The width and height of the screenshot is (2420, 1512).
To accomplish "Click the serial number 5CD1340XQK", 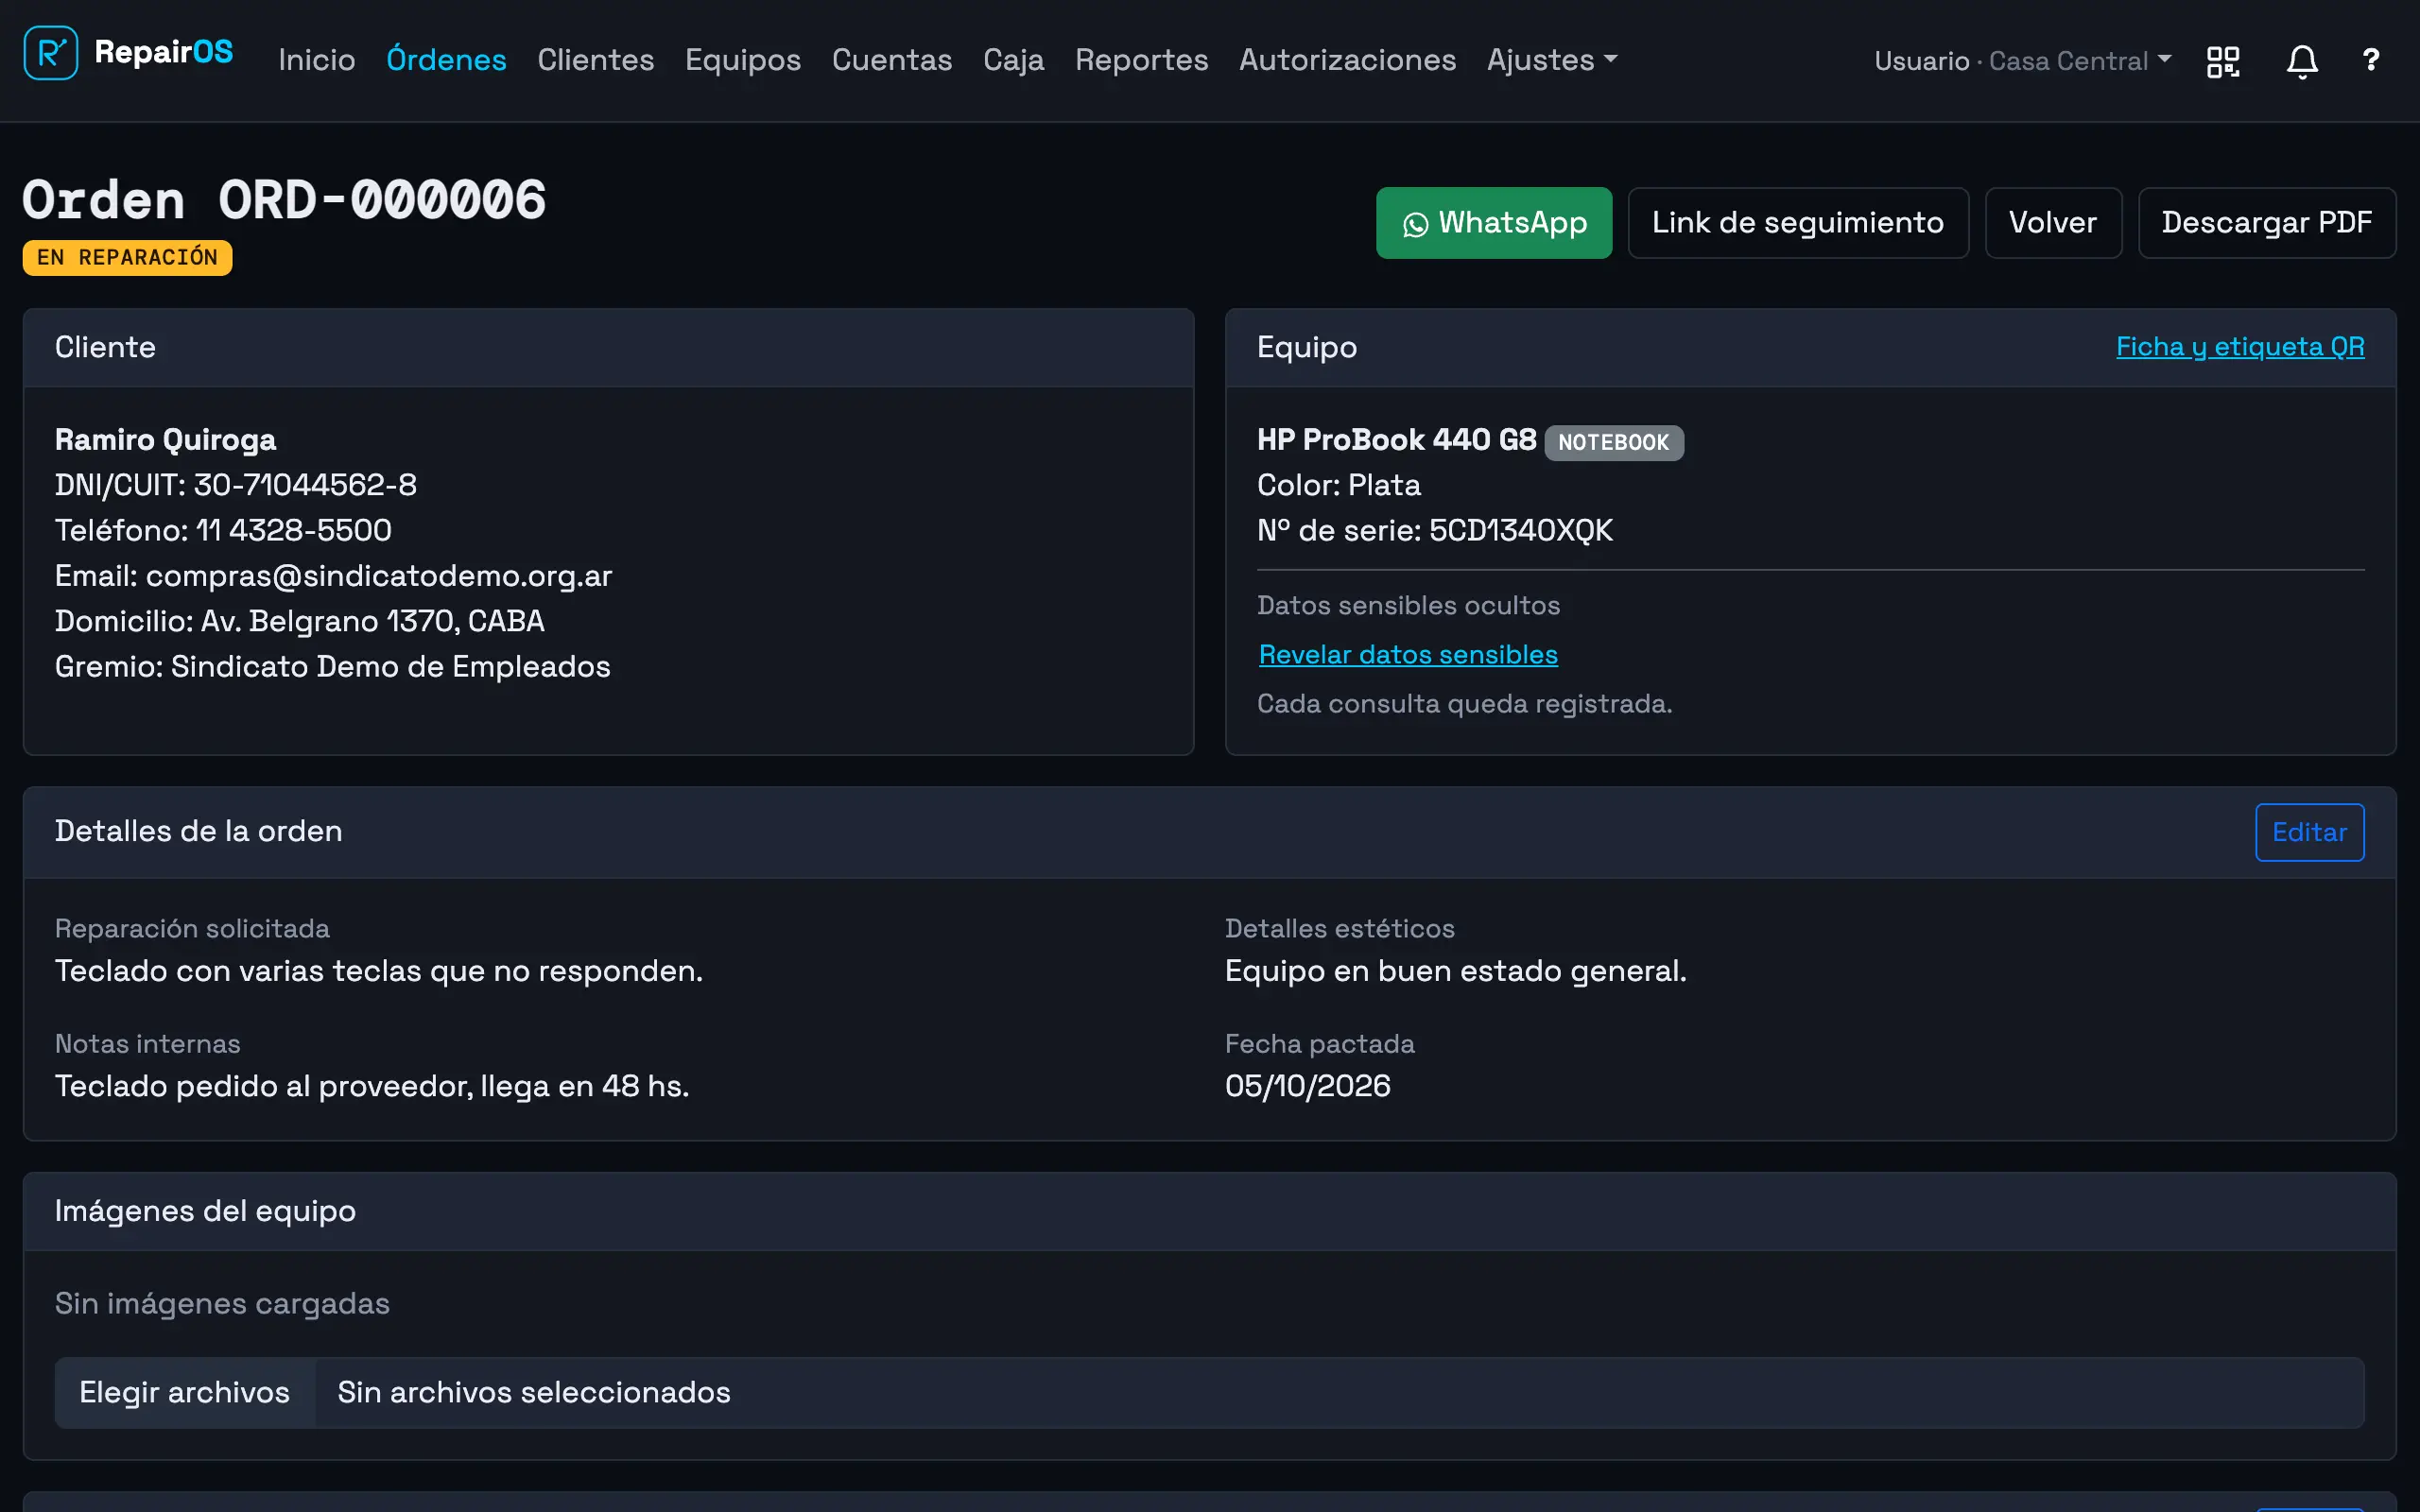I will click(x=1521, y=530).
